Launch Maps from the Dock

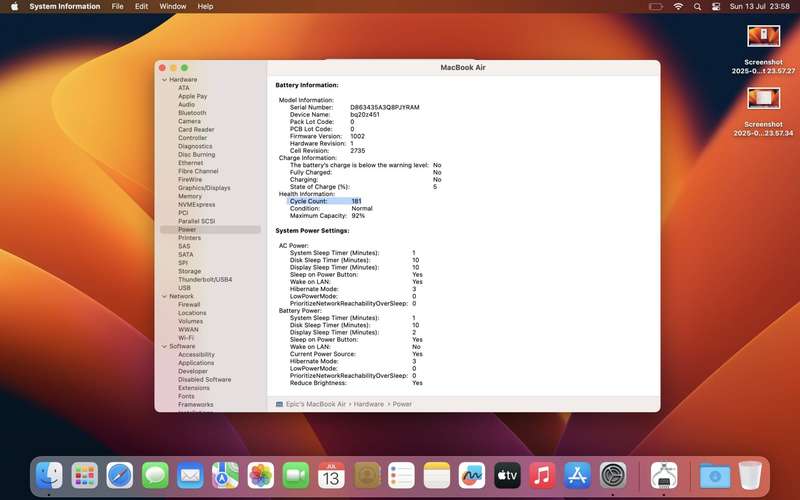coord(226,475)
